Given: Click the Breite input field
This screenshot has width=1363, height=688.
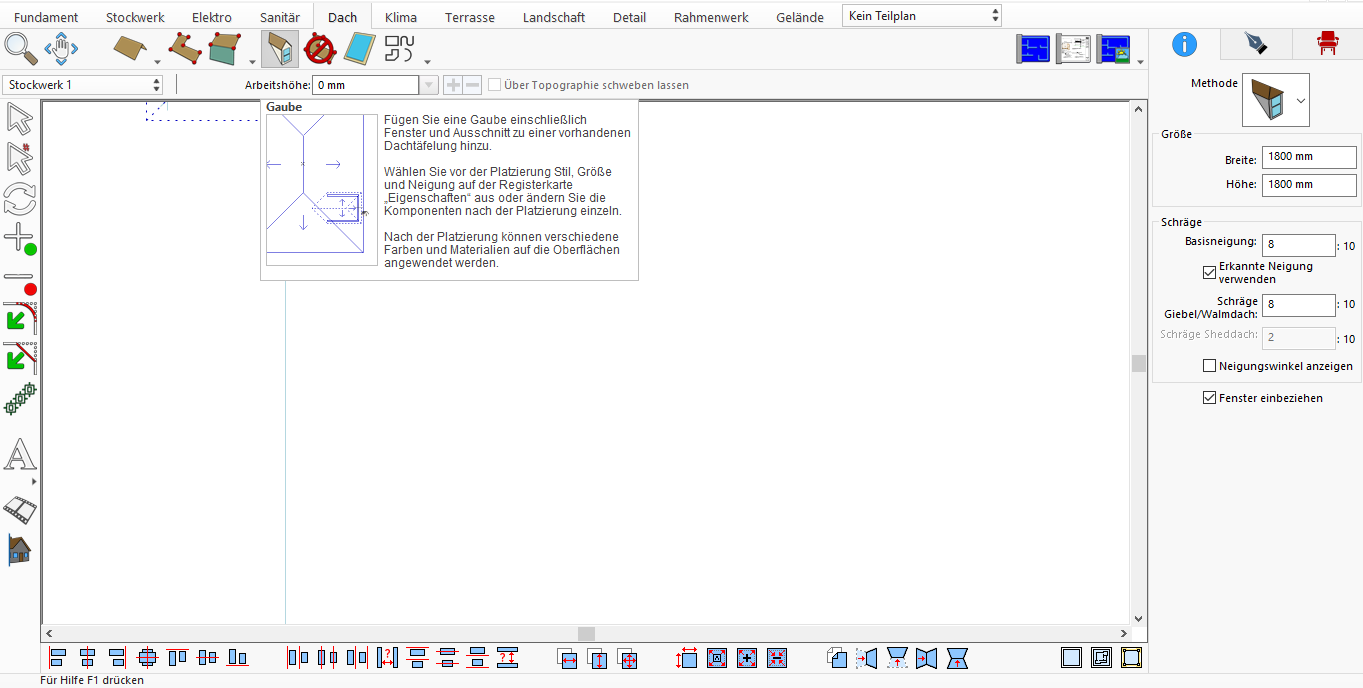Looking at the screenshot, I should [x=1309, y=157].
